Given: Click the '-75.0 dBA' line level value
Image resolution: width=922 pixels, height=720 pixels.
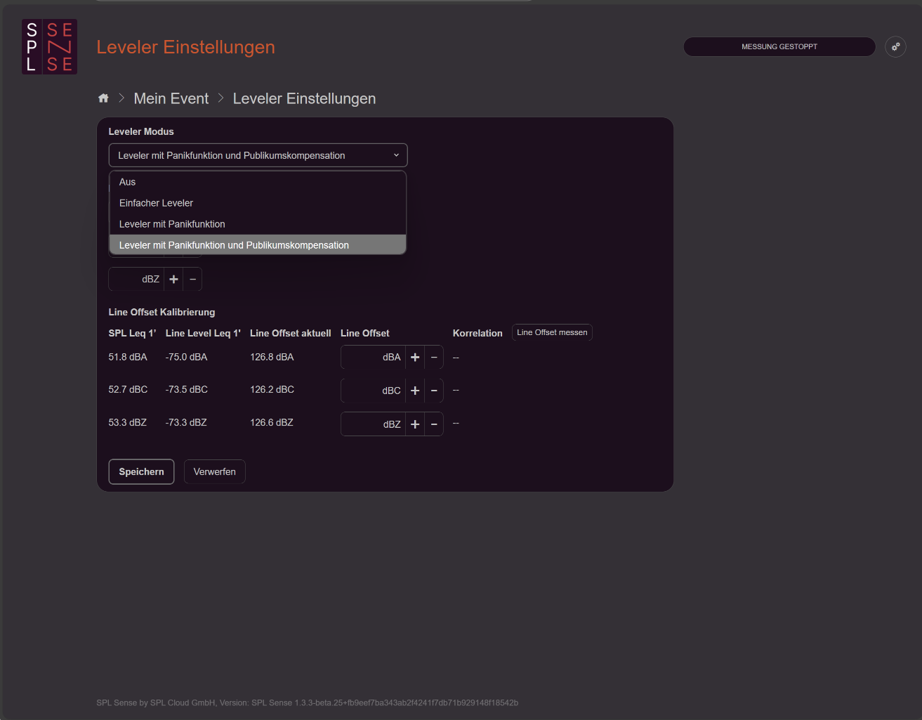Looking at the screenshot, I should (186, 357).
